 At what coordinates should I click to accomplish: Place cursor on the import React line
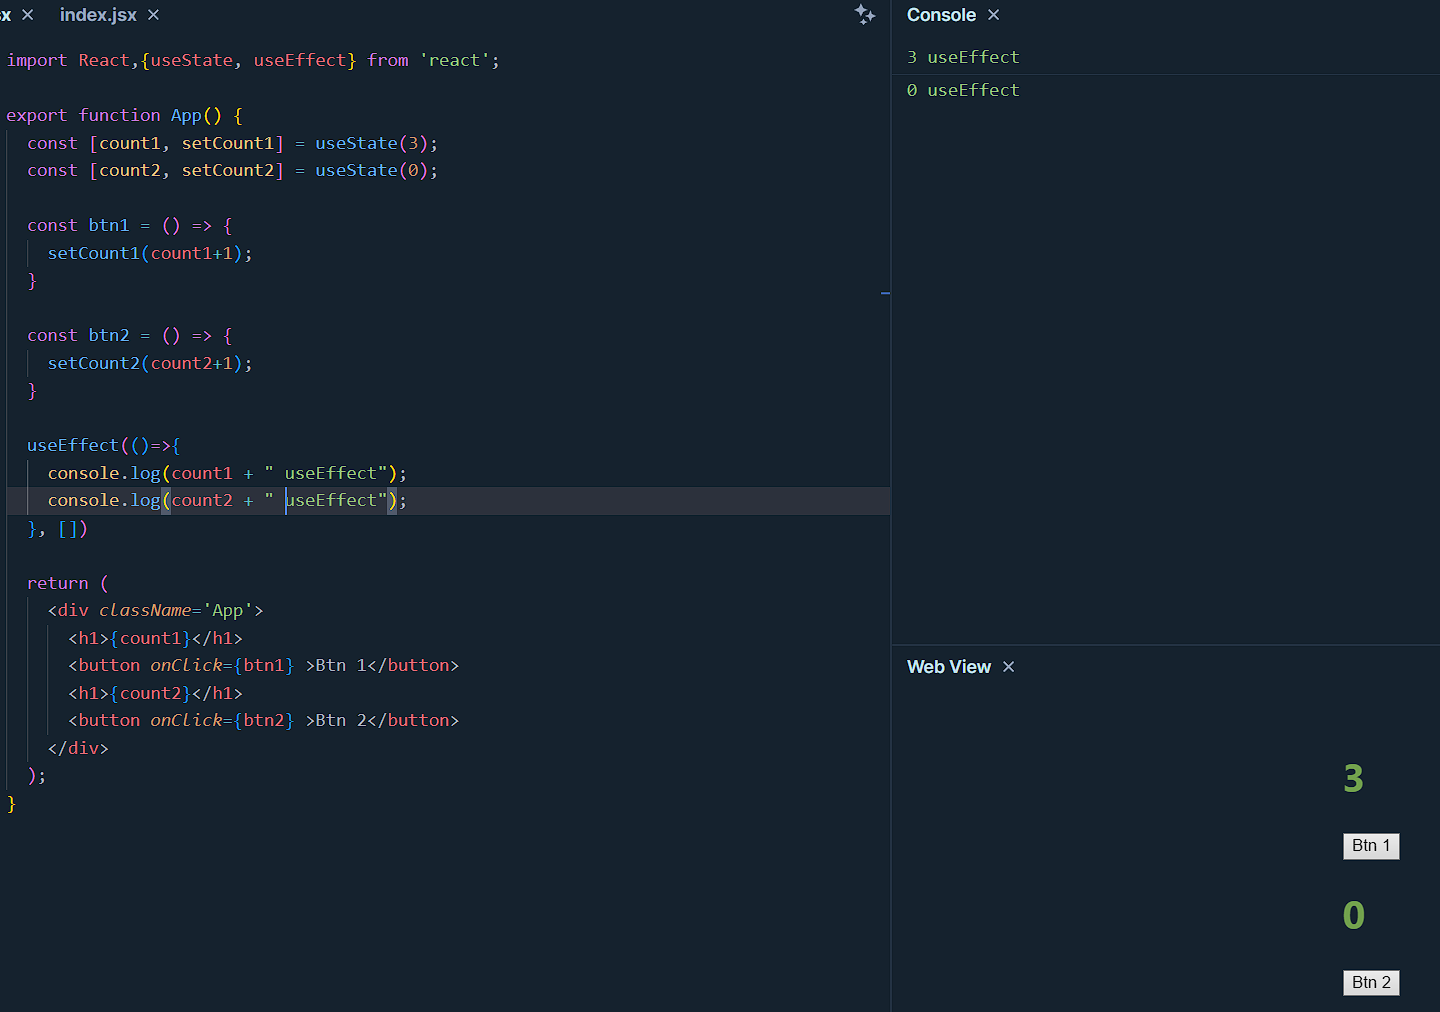(253, 60)
